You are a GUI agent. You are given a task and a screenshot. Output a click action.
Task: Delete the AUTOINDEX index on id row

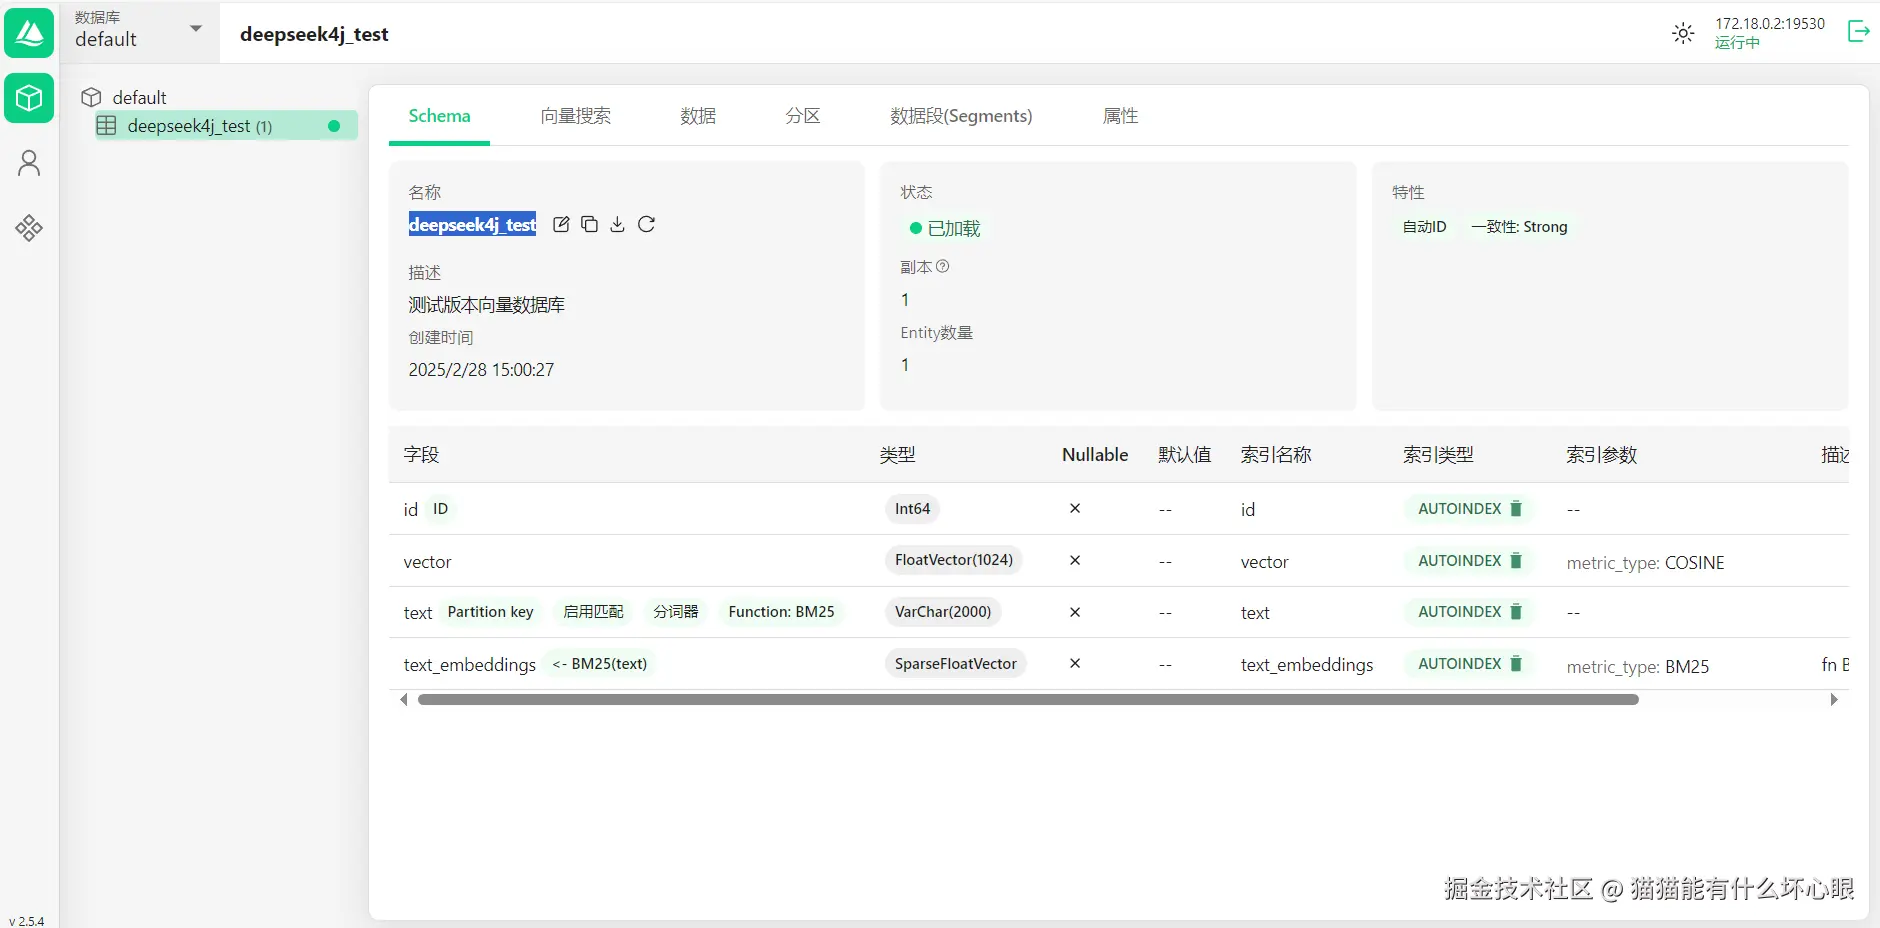(1516, 508)
